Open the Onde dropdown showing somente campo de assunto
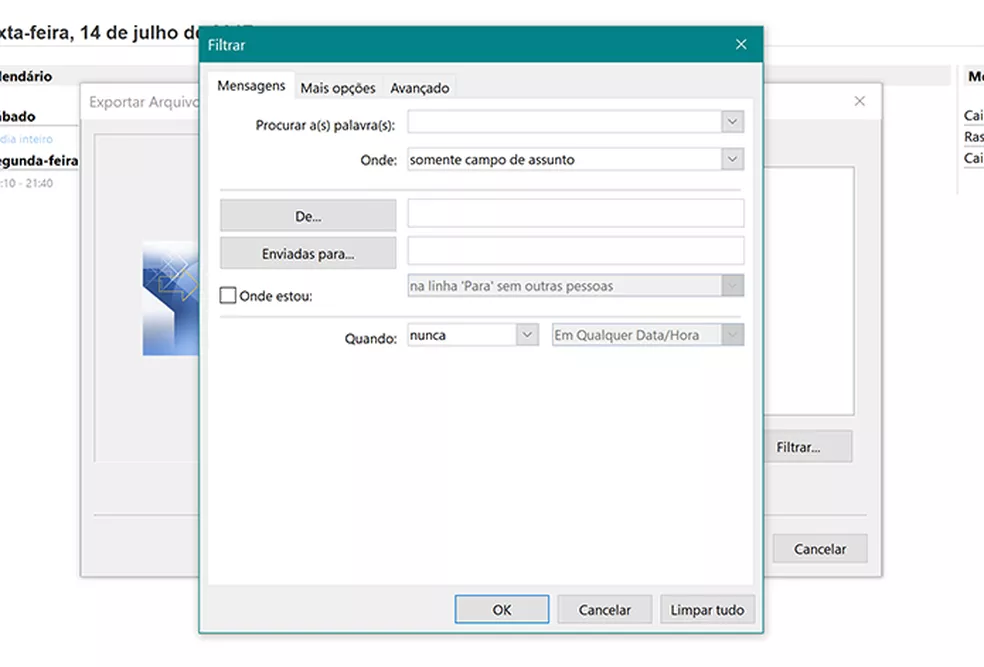This screenshot has width=984, height=667. pos(575,159)
